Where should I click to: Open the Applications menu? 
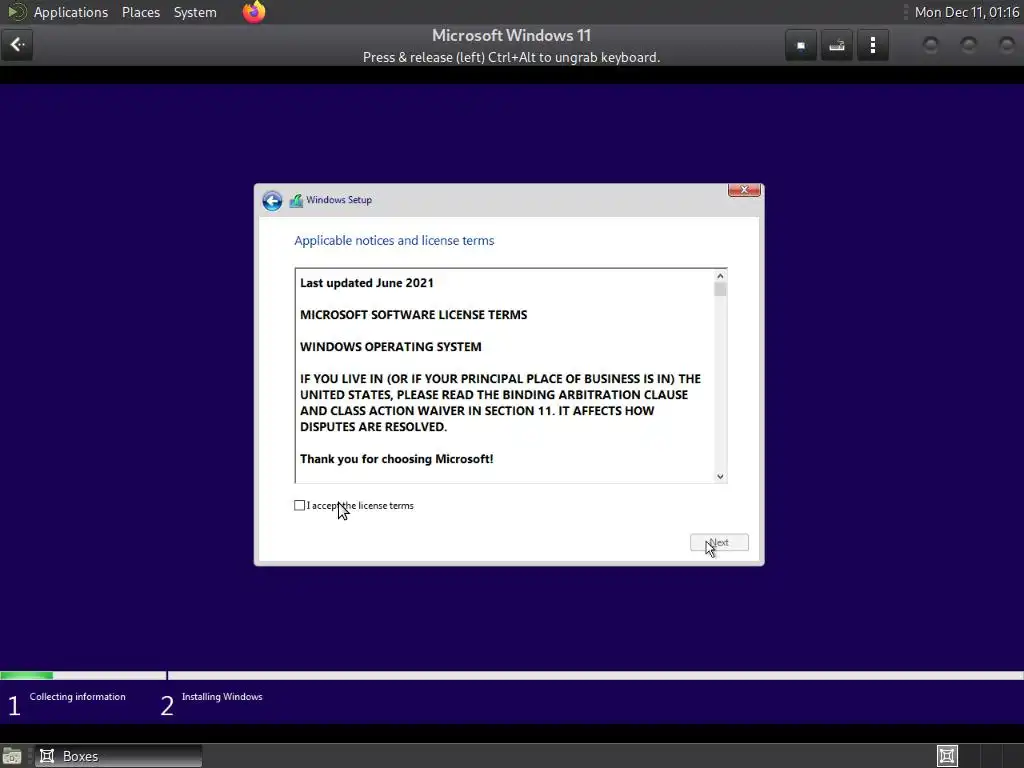pyautogui.click(x=71, y=12)
